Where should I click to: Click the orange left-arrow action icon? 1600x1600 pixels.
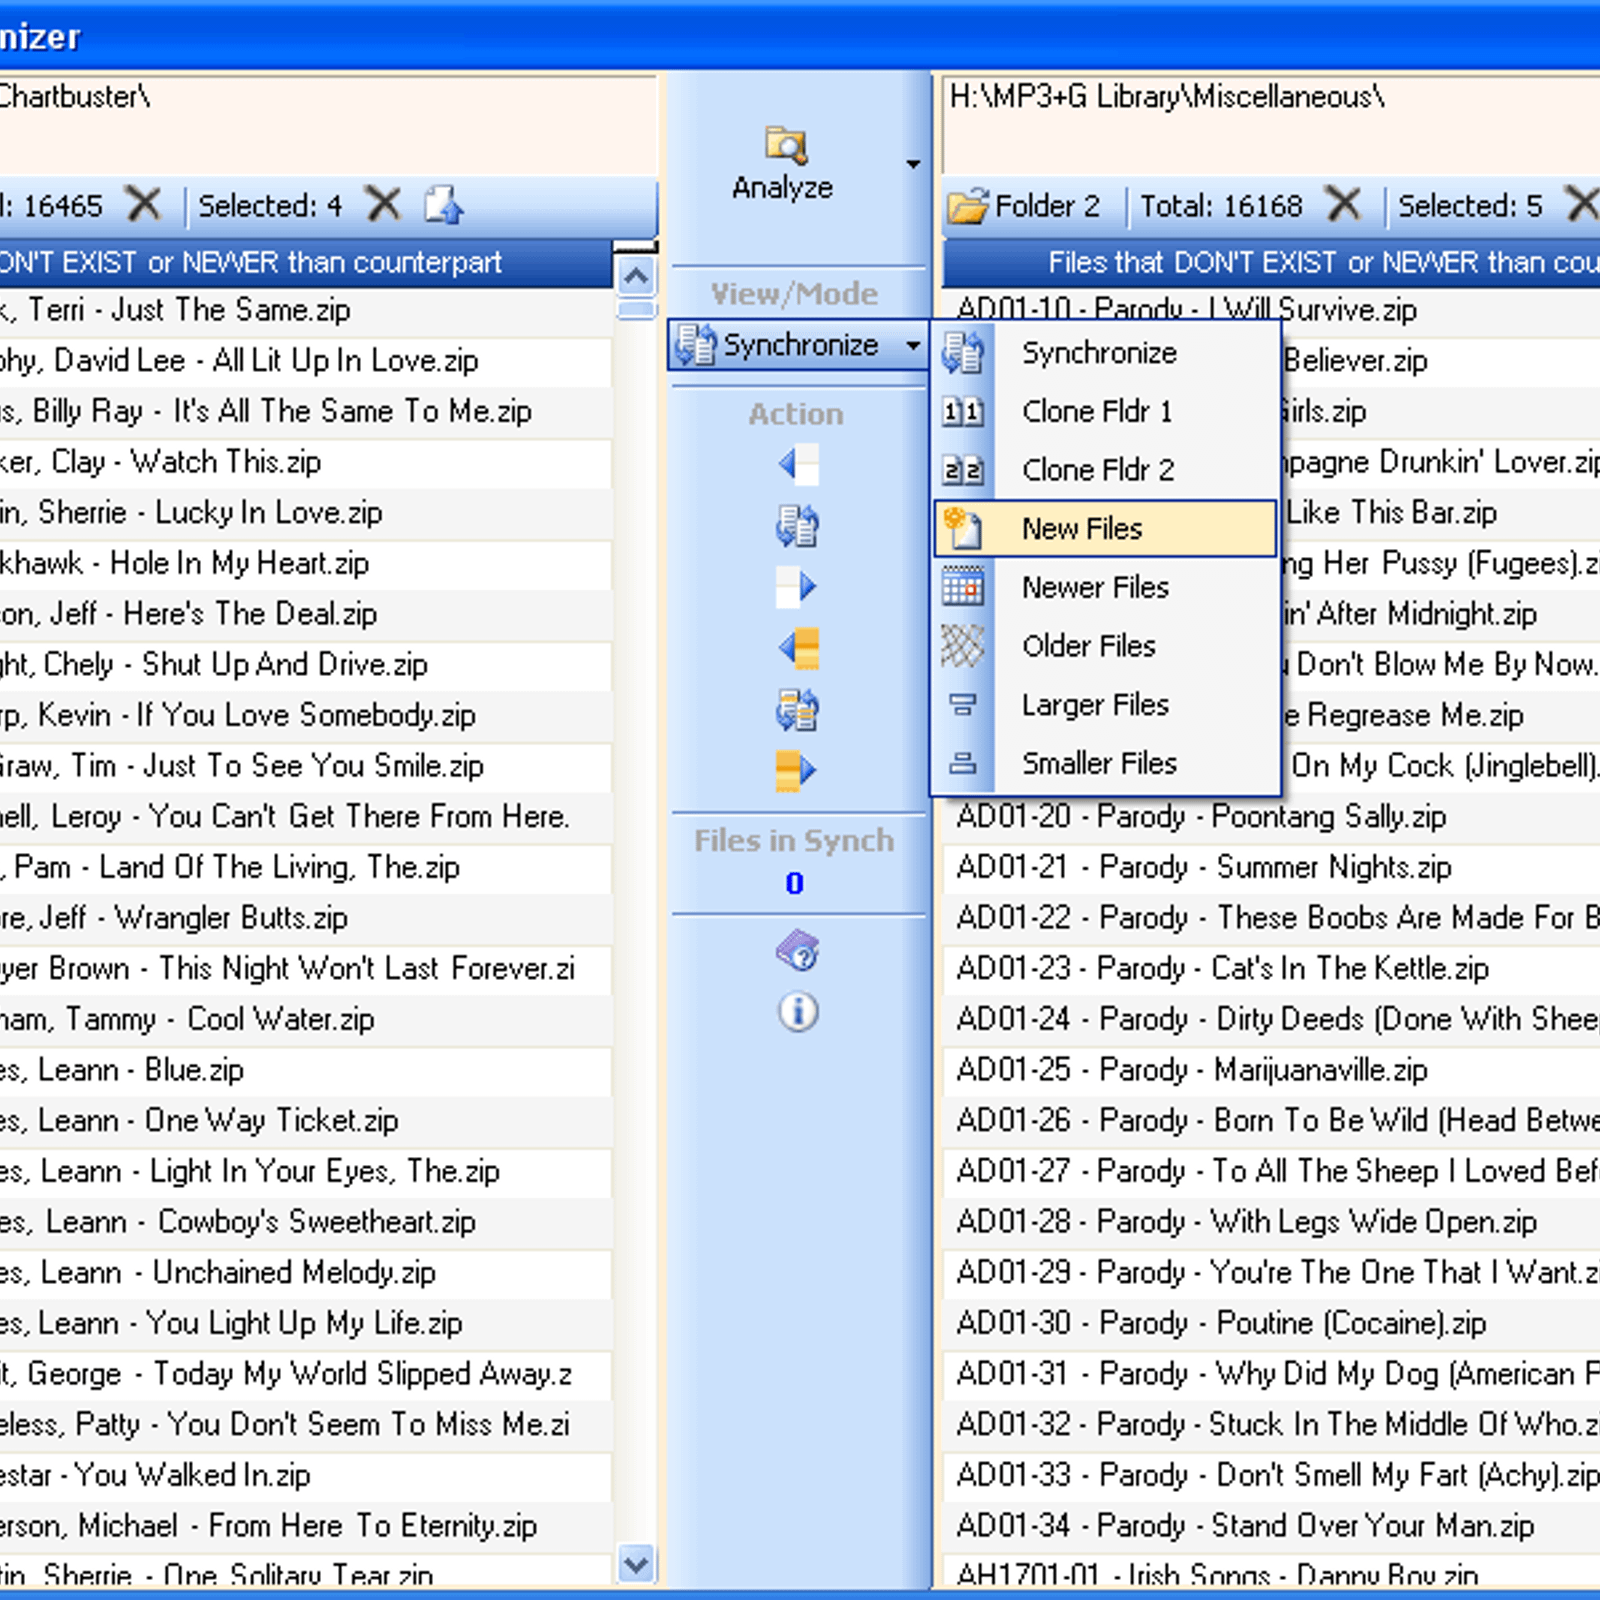click(798, 648)
